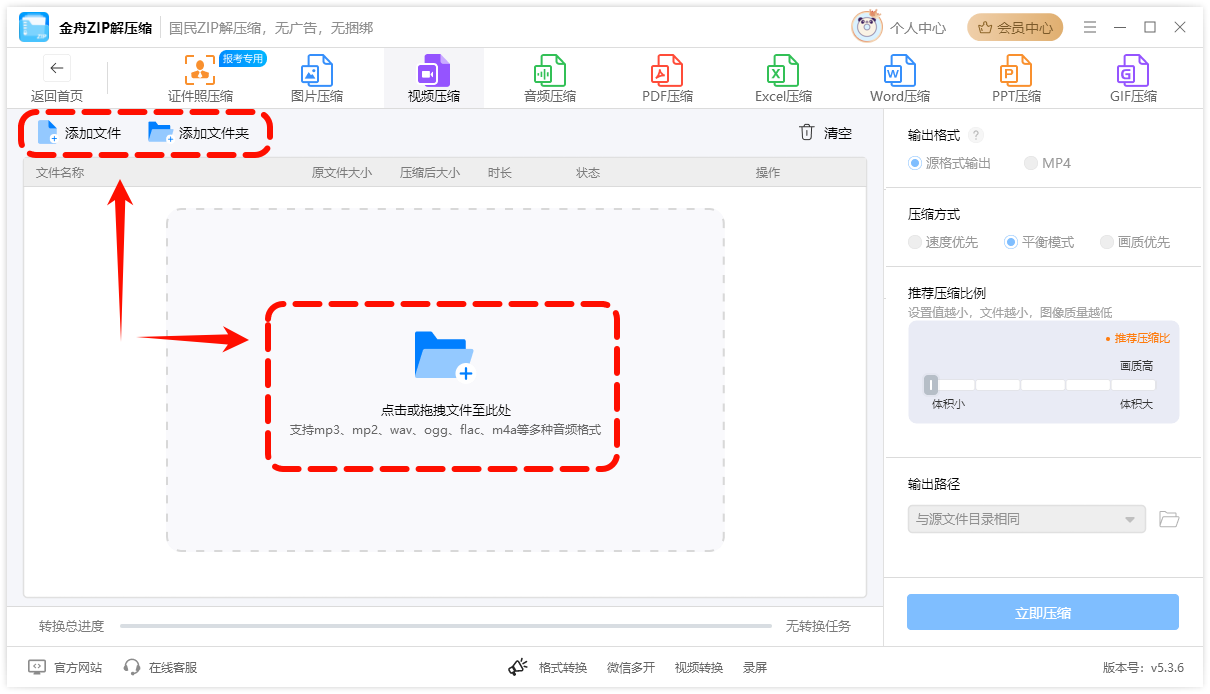1210x694 pixels.
Task: Click the 操作 column header
Action: coord(768,173)
